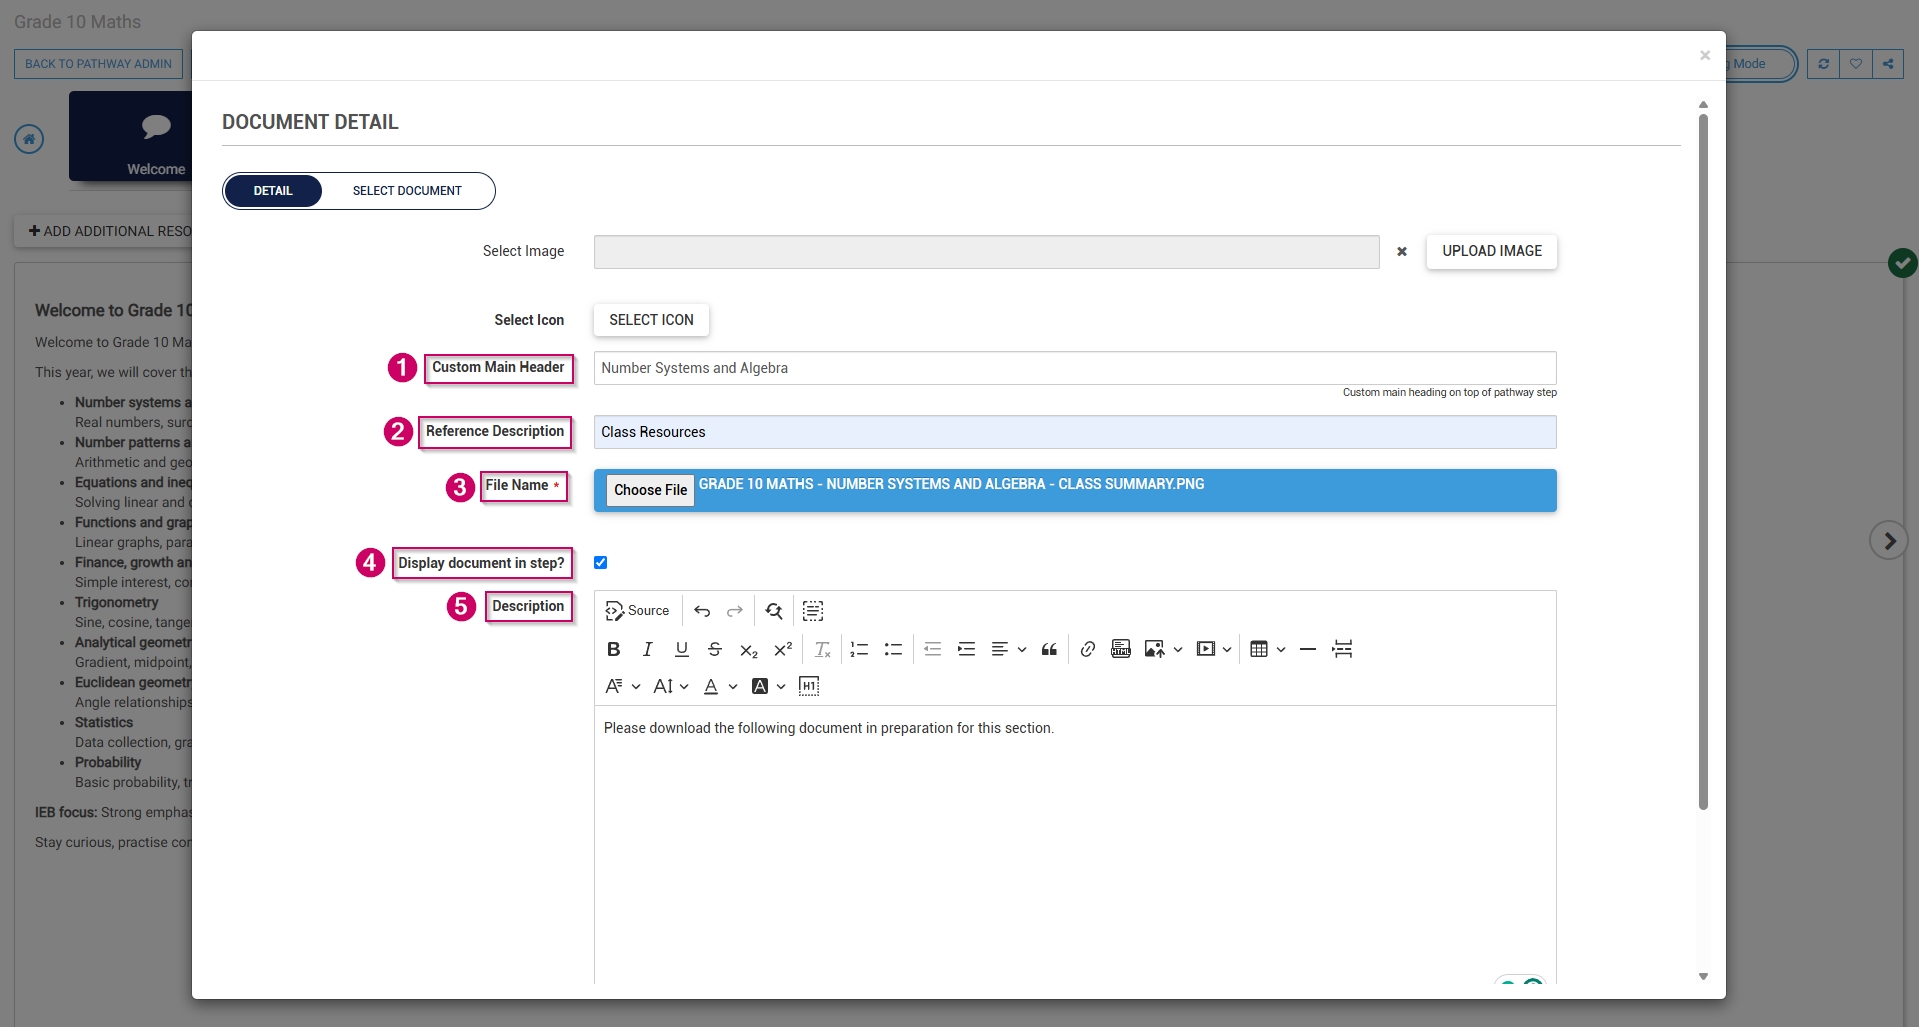Toggle bold formatting in the editor
Viewport: 1919px width, 1027px height.
pyautogui.click(x=614, y=649)
